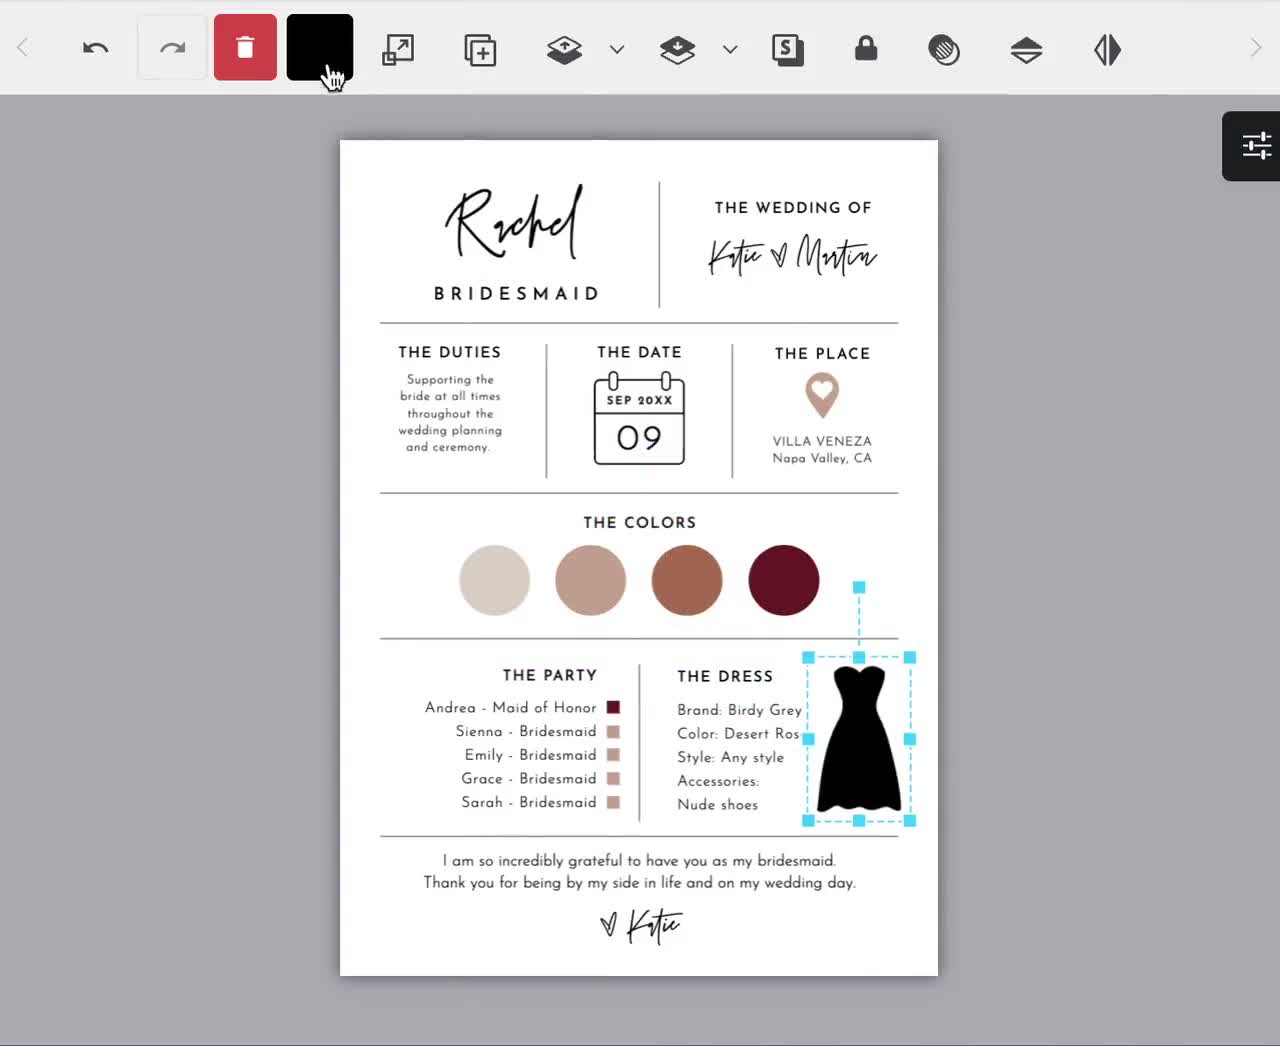Select THE WEDDING OF text
Screen dimensions: 1280x1046
click(x=793, y=207)
